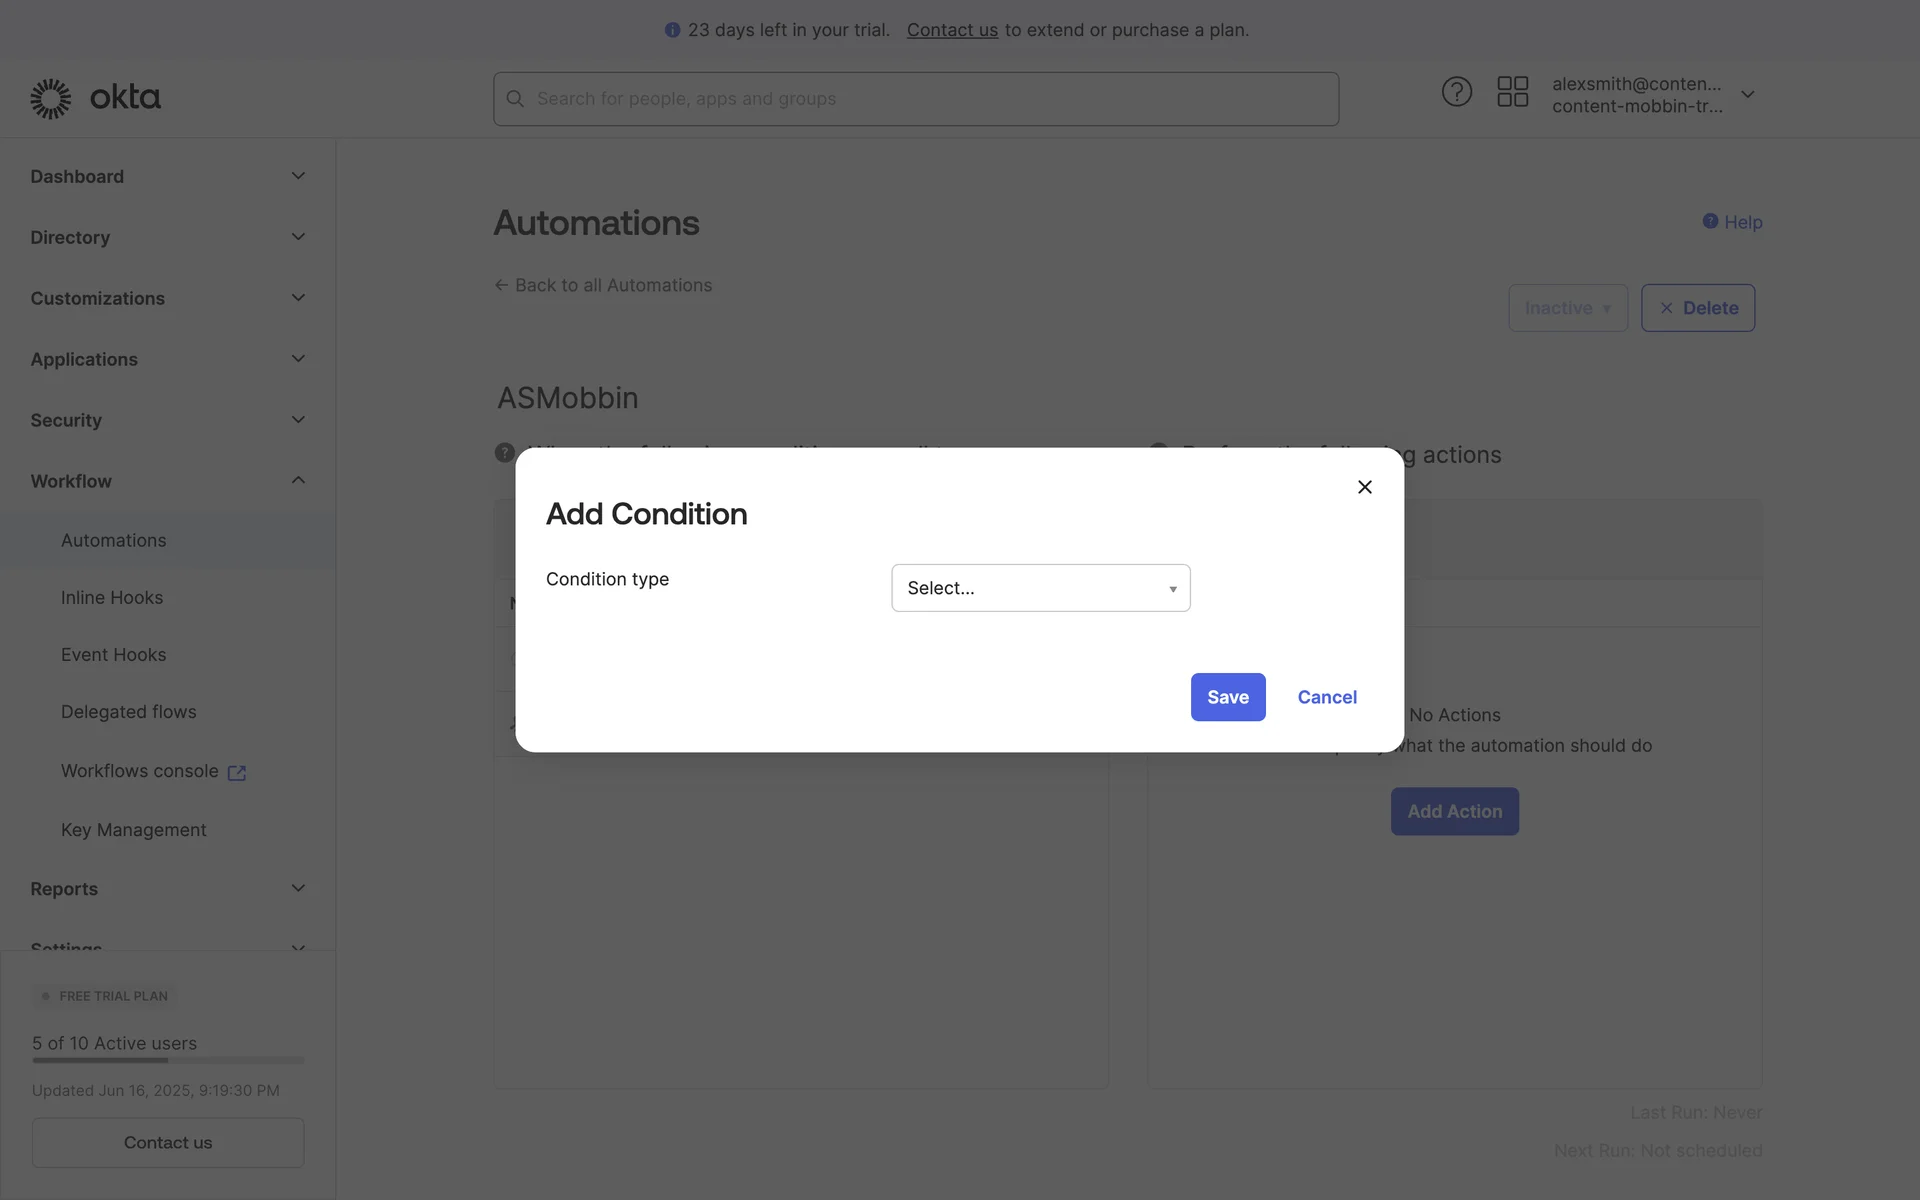This screenshot has height=1200, width=1920.
Task: Focus the people, apps and groups search field
Action: point(930,99)
